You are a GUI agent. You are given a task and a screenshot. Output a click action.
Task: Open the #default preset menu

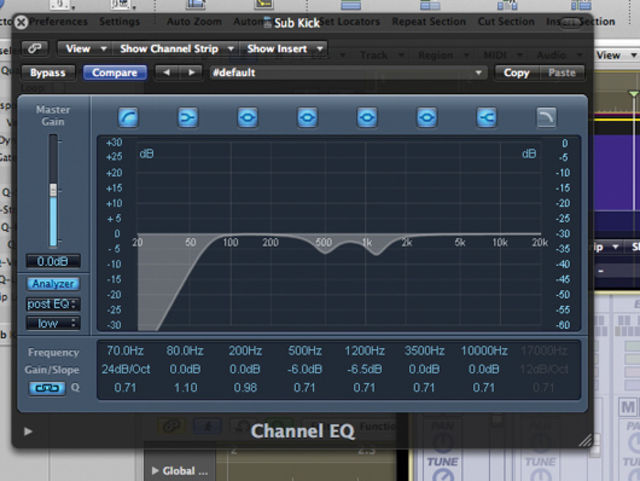pos(348,73)
